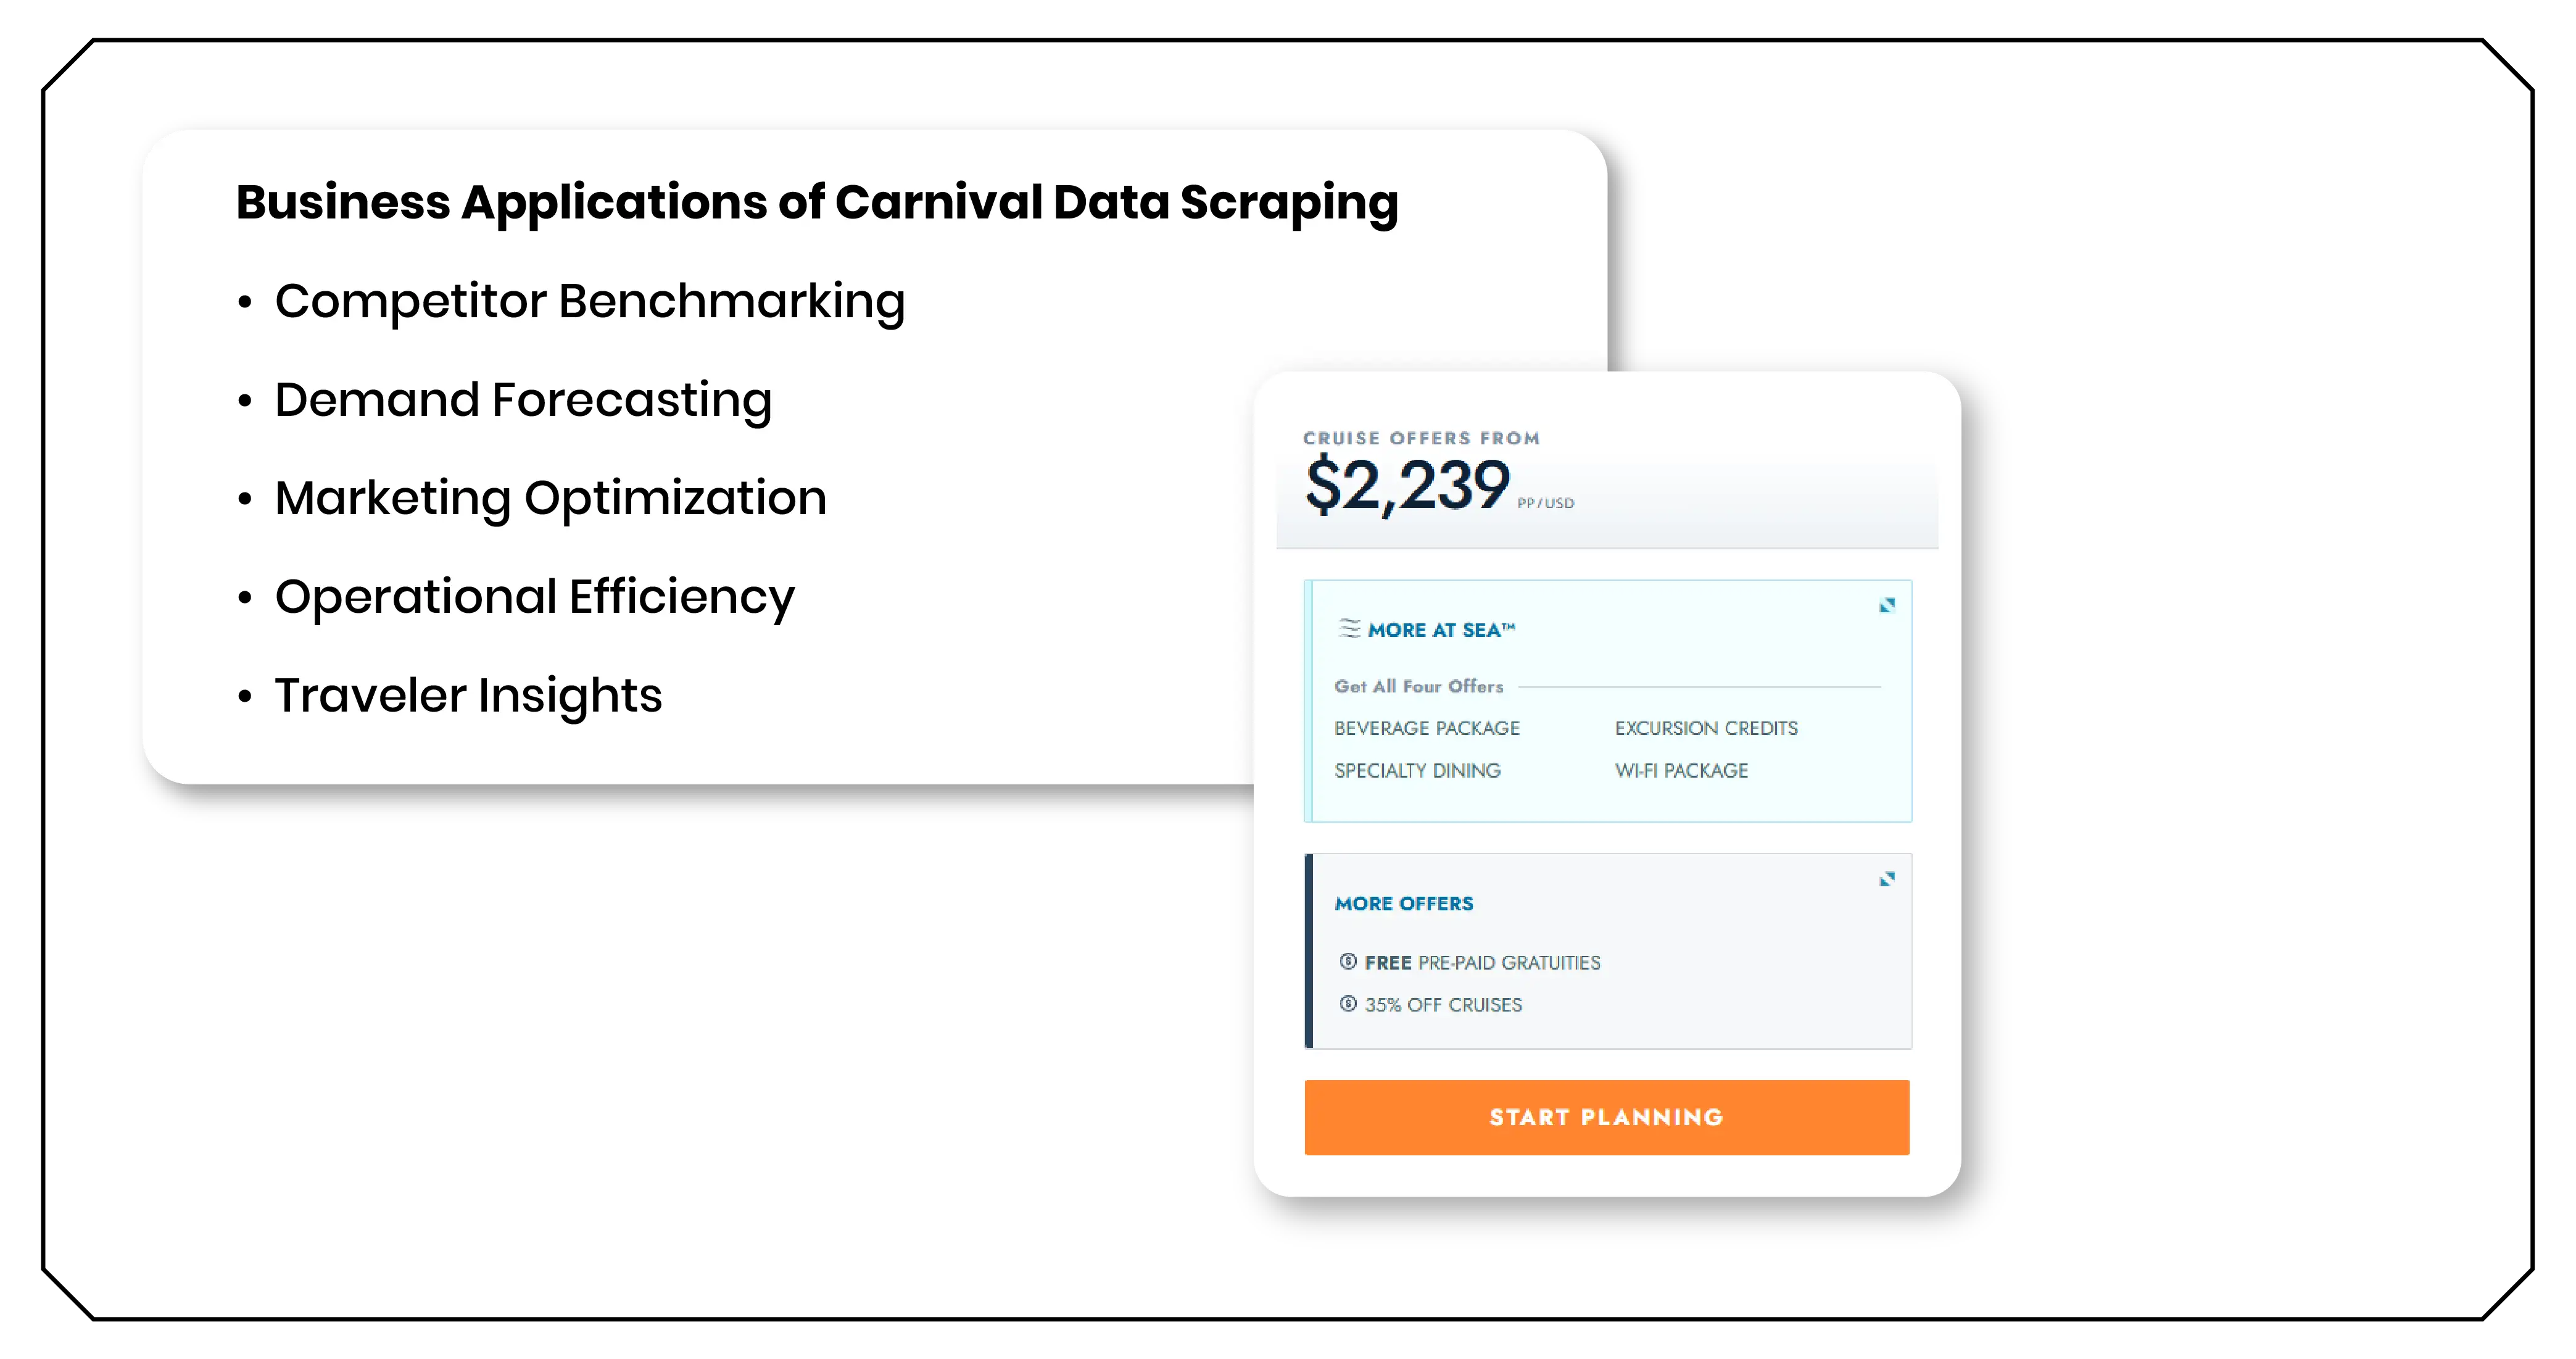Click the divider line after Get All Four Offers
Image resolution: width=2576 pixels, height=1359 pixels.
point(1693,686)
